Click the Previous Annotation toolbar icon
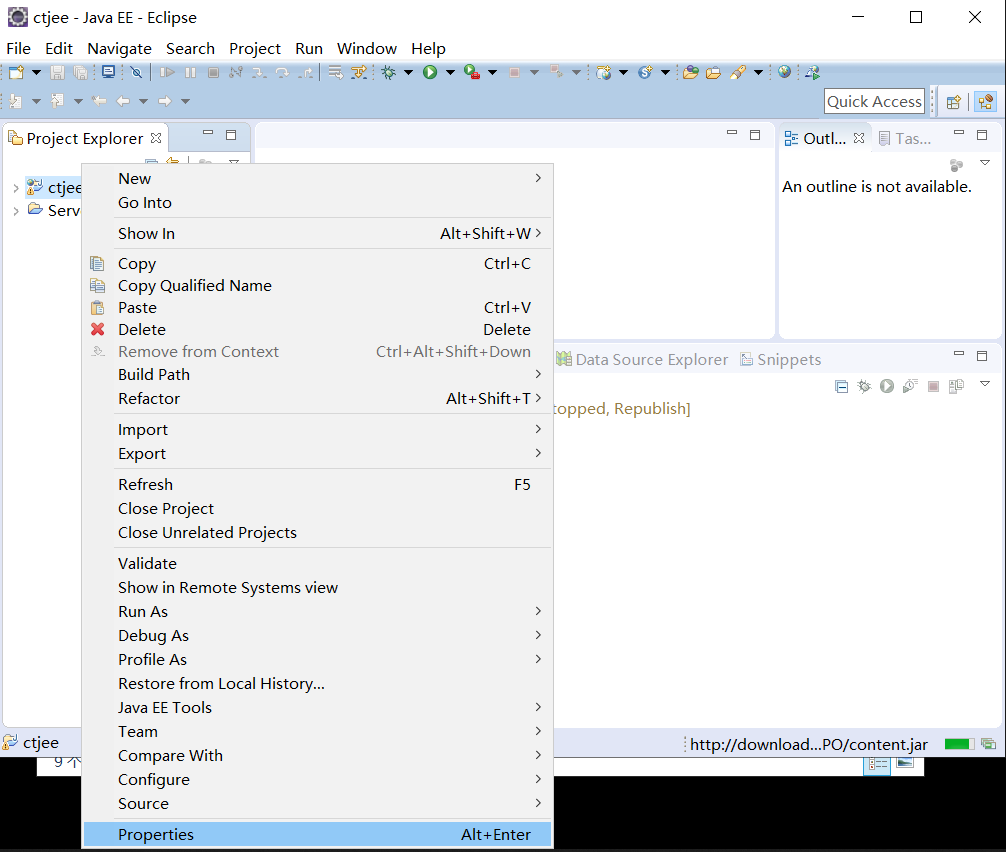Viewport: 1006px width, 852px height. (57, 101)
